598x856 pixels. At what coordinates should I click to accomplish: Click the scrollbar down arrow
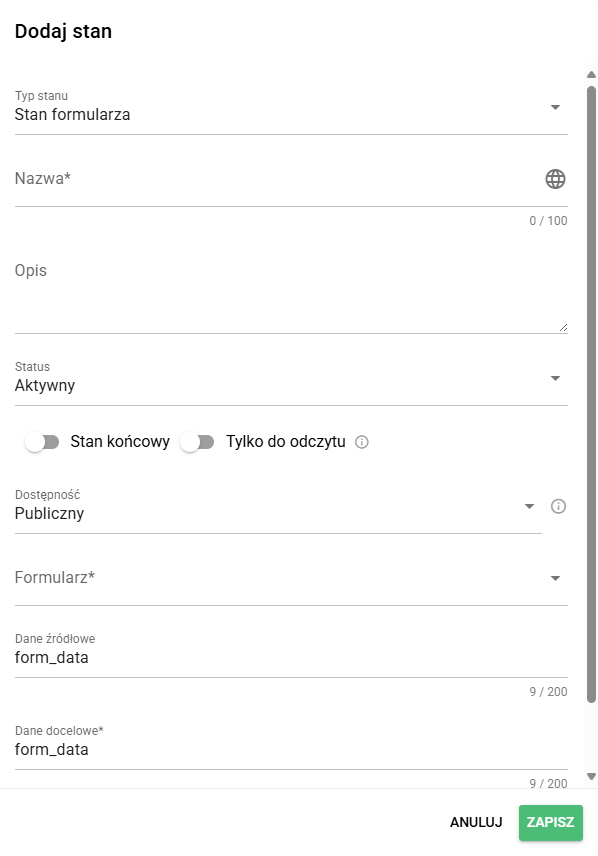point(591,776)
